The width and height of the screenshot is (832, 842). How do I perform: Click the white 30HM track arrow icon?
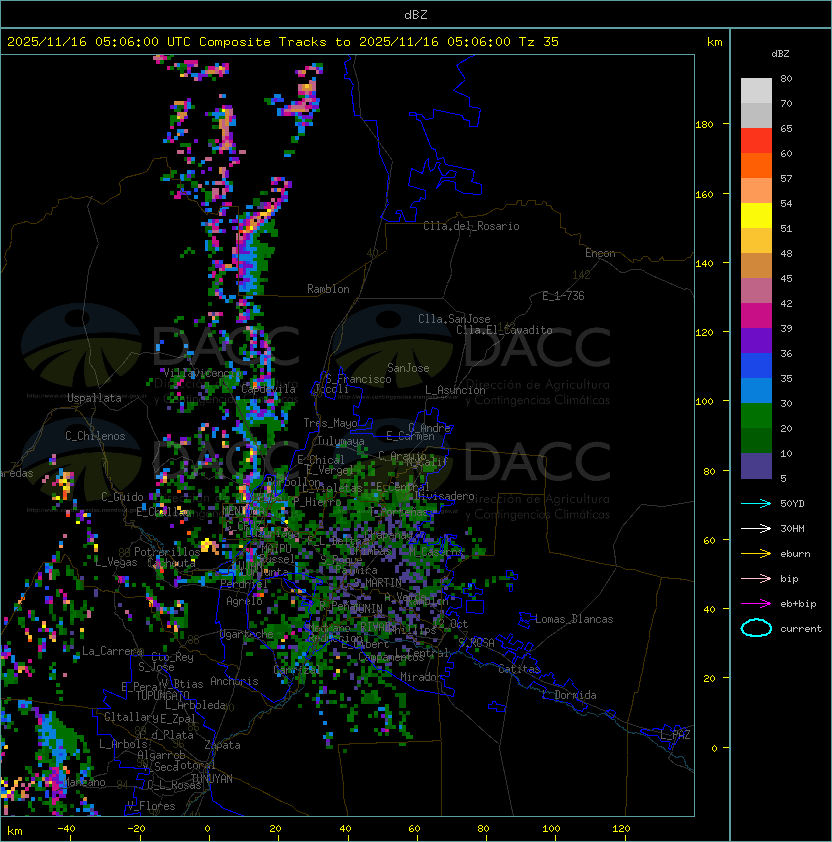coord(756,528)
